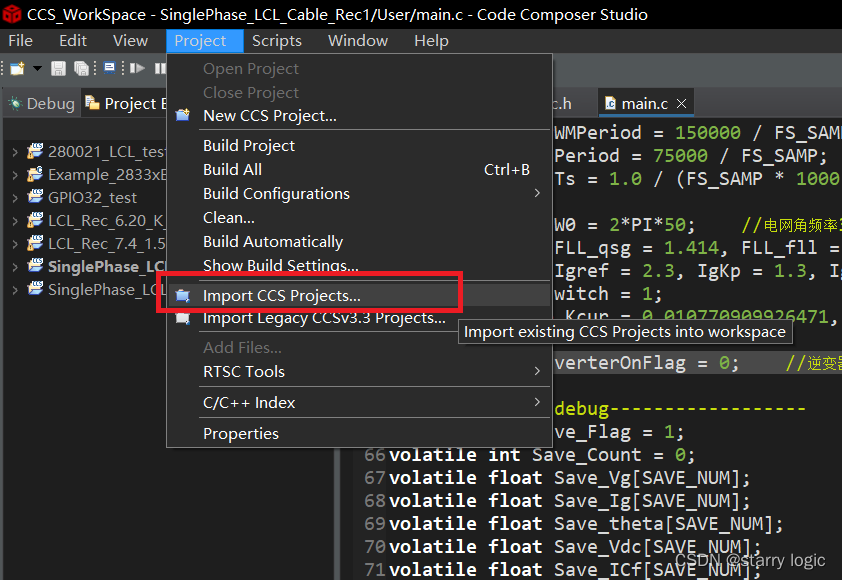Click the 280021_LCL_test project icon
The height and width of the screenshot is (580, 842).
(x=35, y=151)
